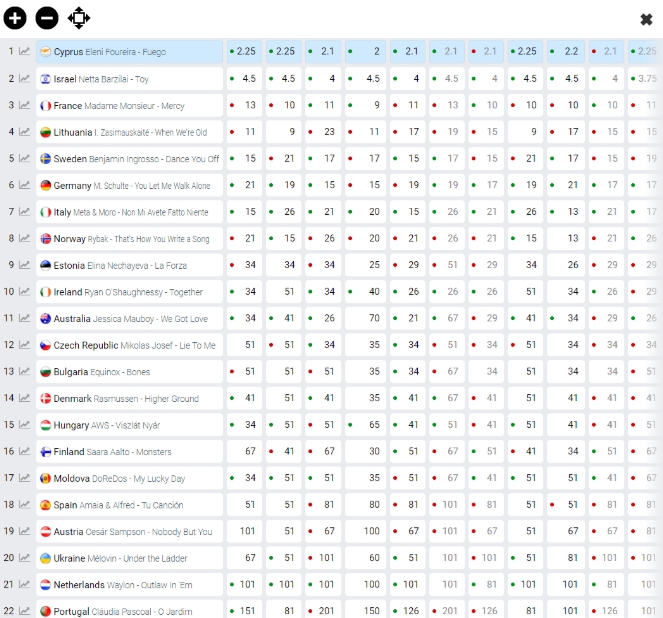Open Lithuania When We're Old entry

129,132
